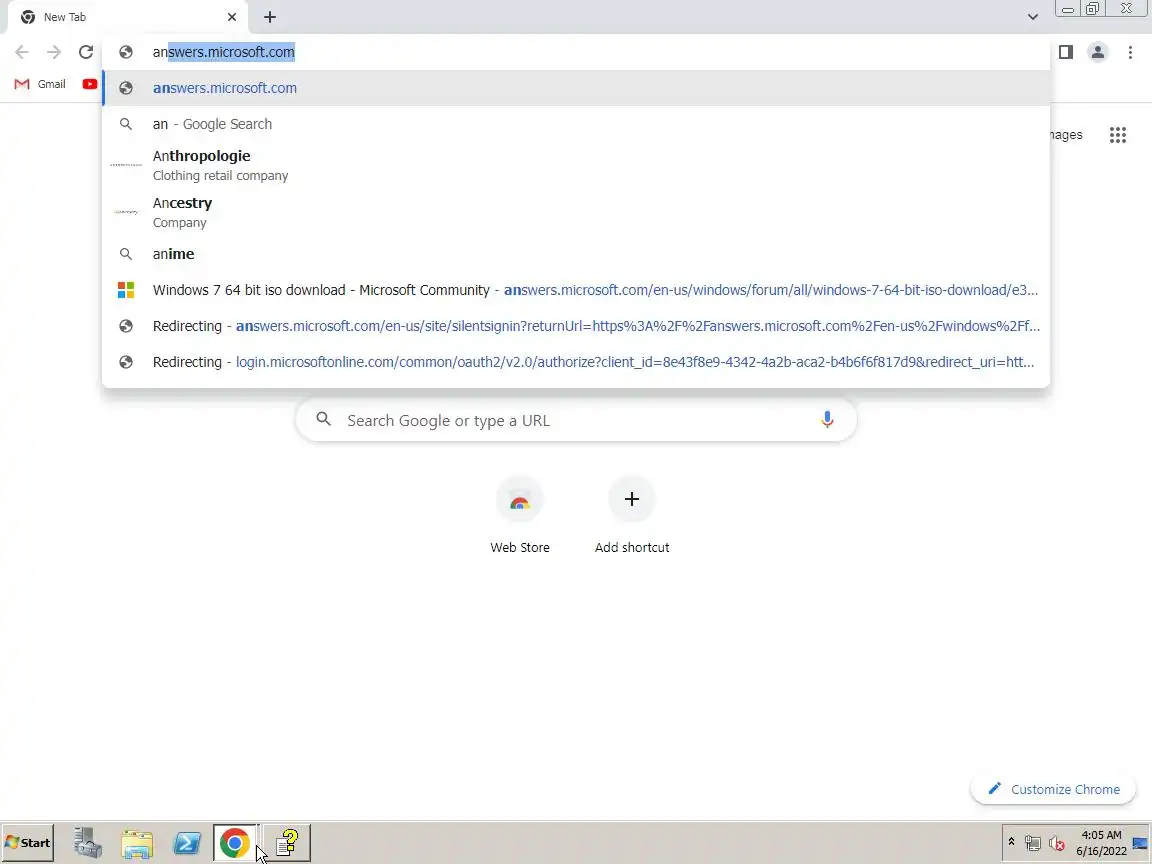Launch PowerShell from the taskbar
Screen dimensions: 1152x864
point(187,843)
